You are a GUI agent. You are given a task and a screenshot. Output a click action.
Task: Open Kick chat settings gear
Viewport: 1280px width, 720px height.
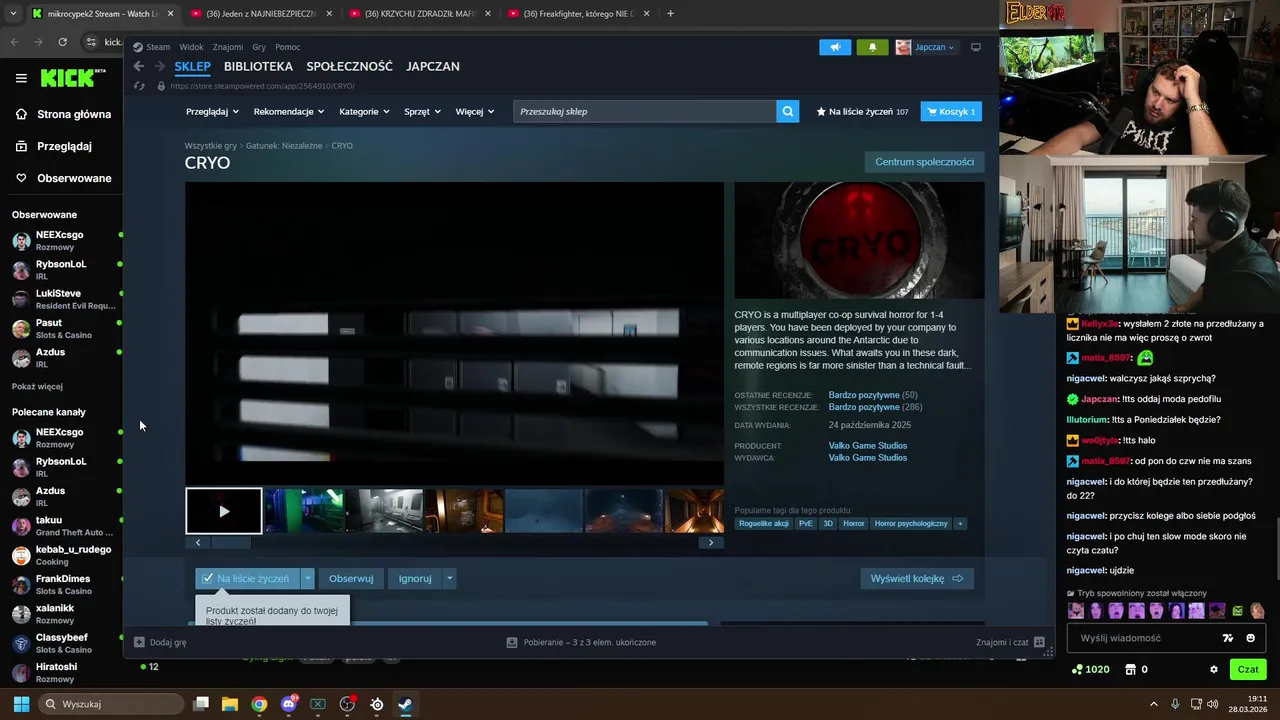point(1214,669)
